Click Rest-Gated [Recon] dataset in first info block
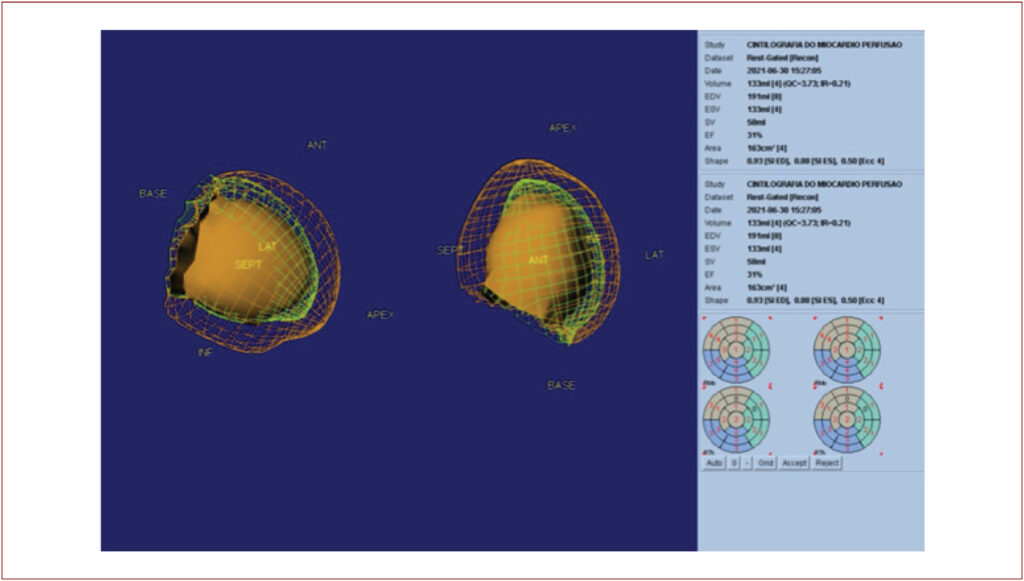Viewport: 1024px width, 581px height. point(782,58)
